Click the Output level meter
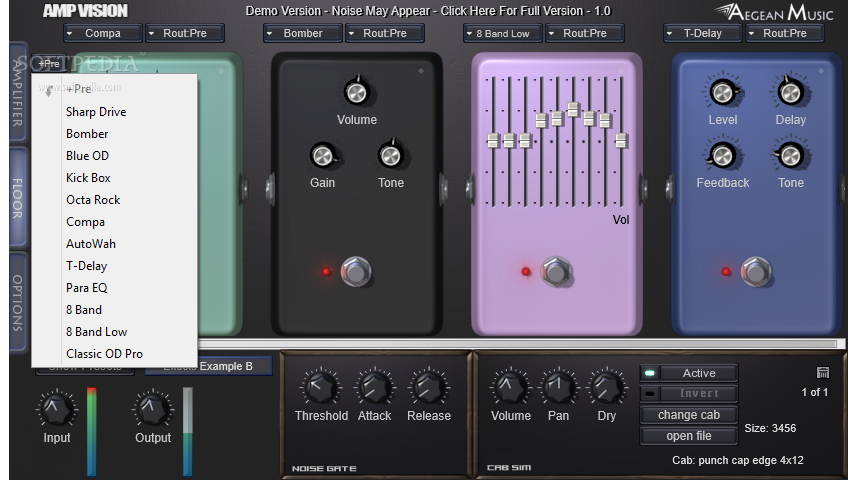Screen dimensions: 848x480 187,431
